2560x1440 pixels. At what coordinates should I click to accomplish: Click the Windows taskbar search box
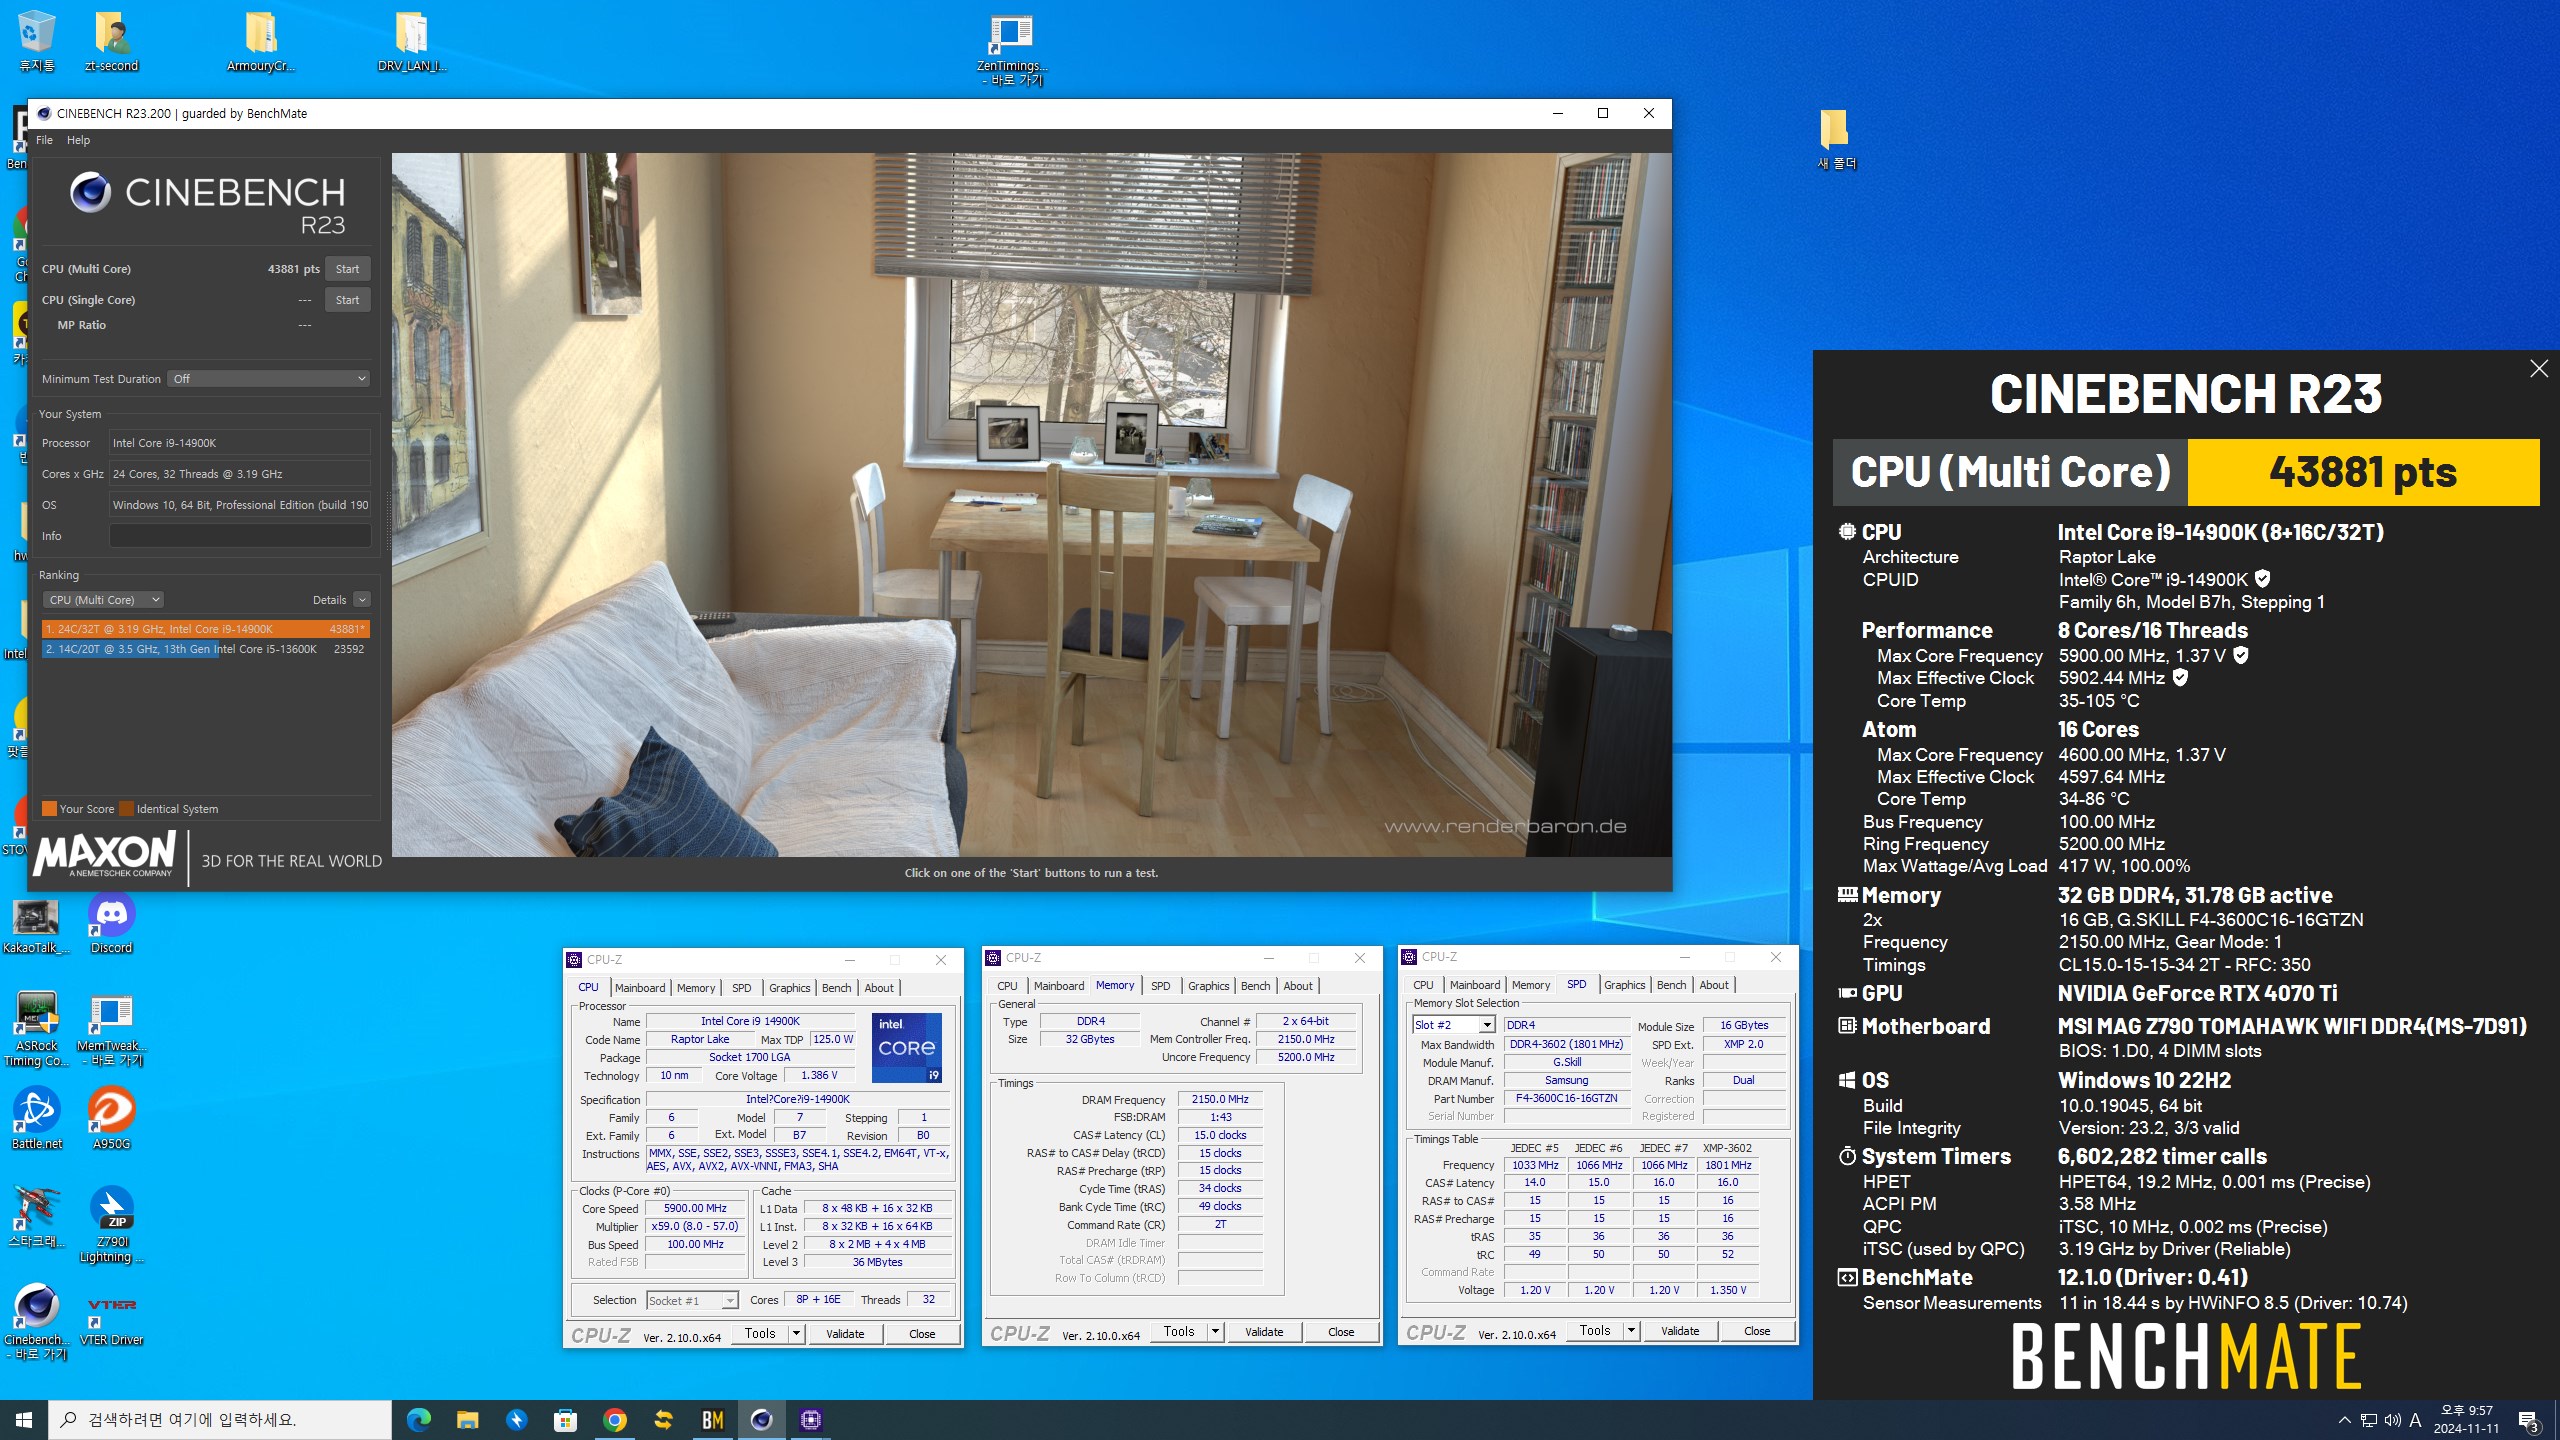[x=220, y=1419]
